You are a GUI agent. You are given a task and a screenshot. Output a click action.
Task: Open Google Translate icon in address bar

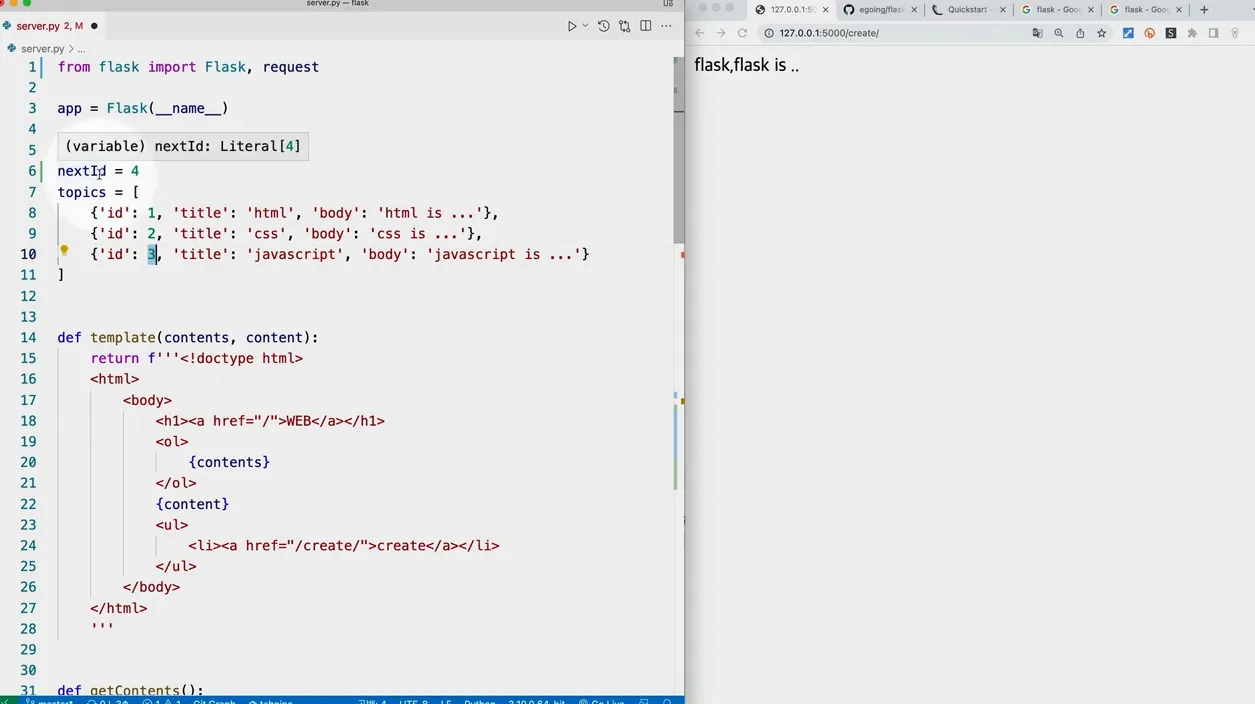pyautogui.click(x=1038, y=33)
